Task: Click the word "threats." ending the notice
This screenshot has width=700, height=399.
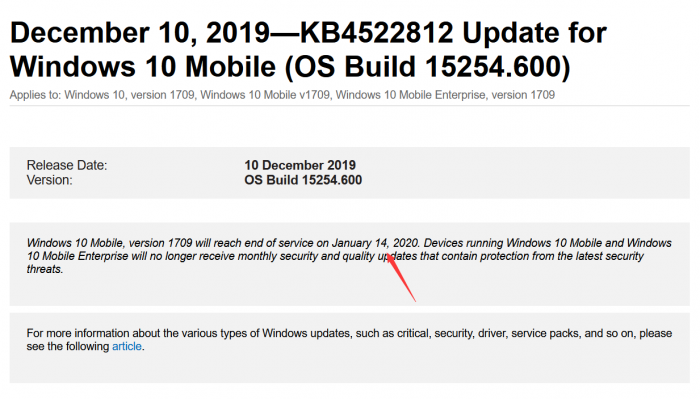Action: tap(45, 269)
